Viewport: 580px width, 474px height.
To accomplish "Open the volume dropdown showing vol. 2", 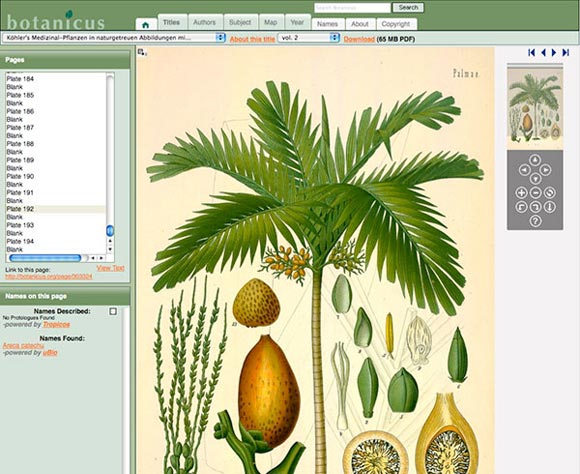I will tap(308, 38).
